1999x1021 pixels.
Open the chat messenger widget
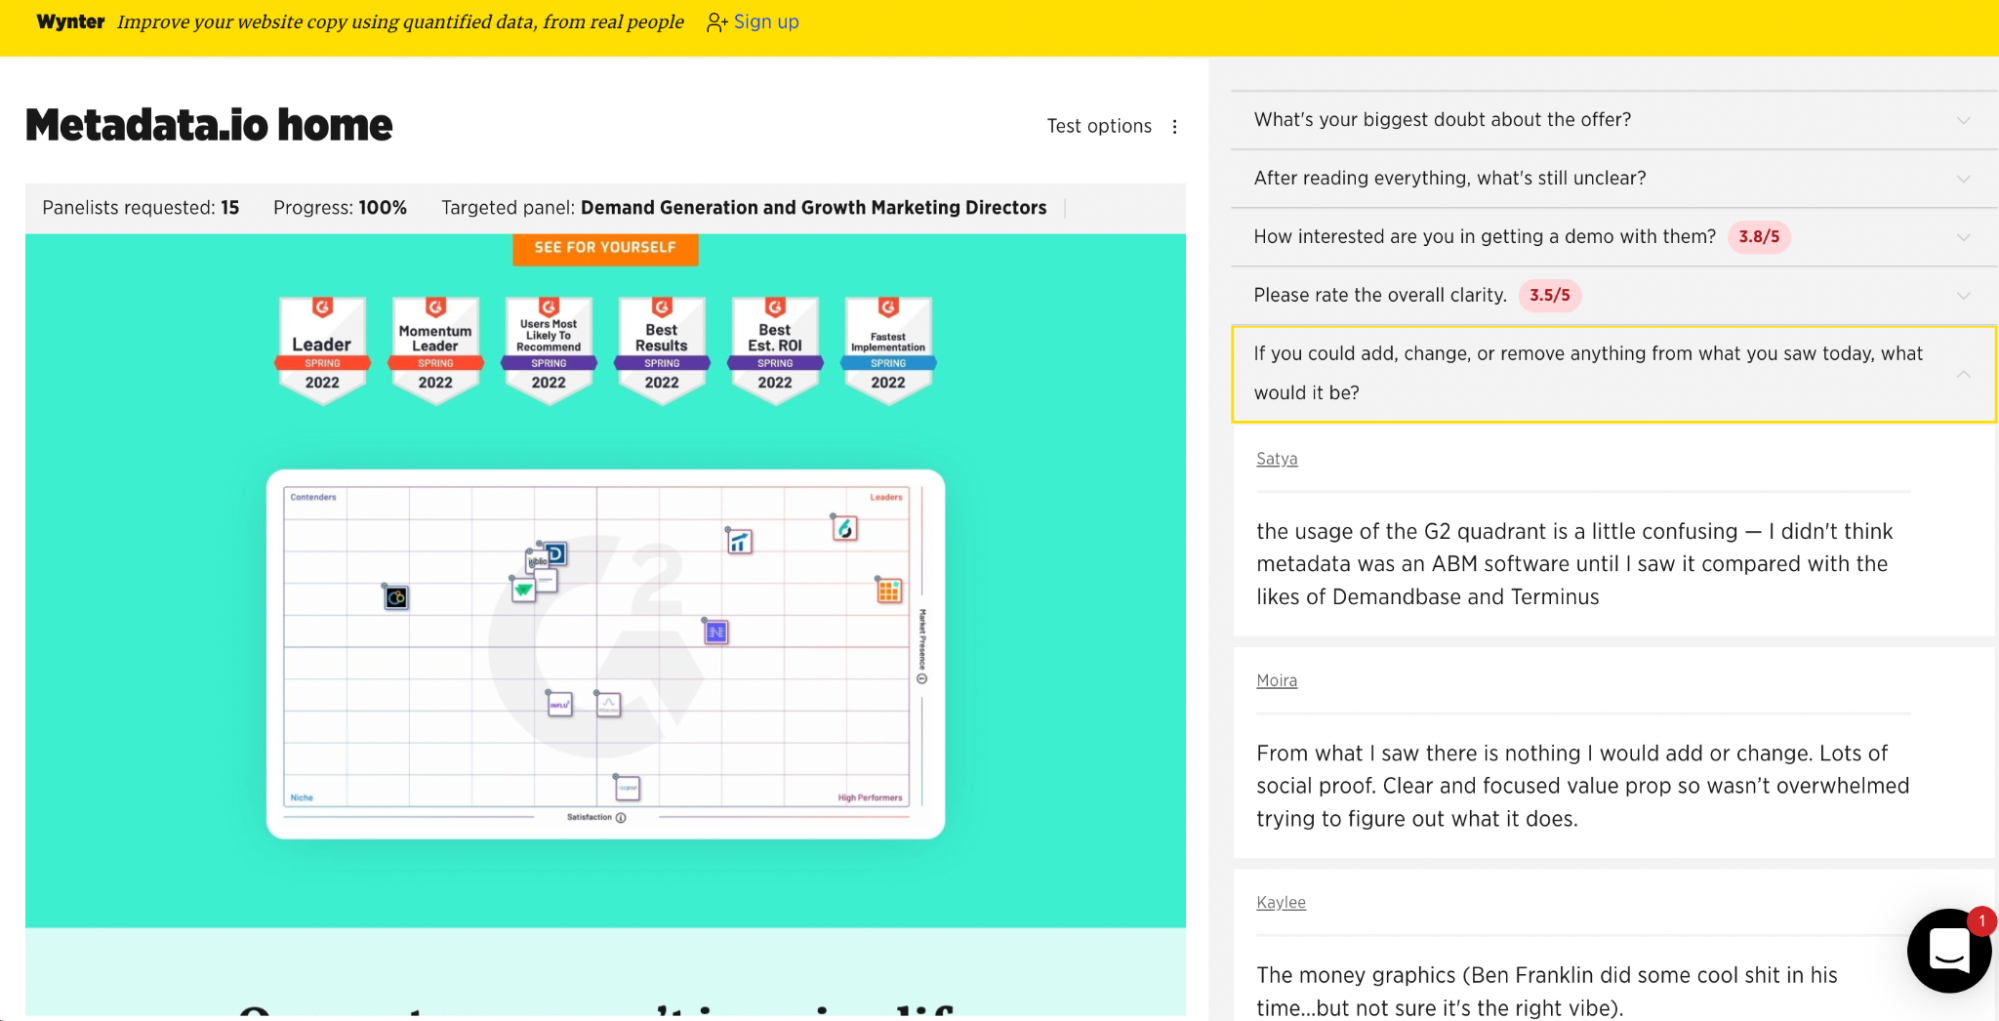(1948, 951)
